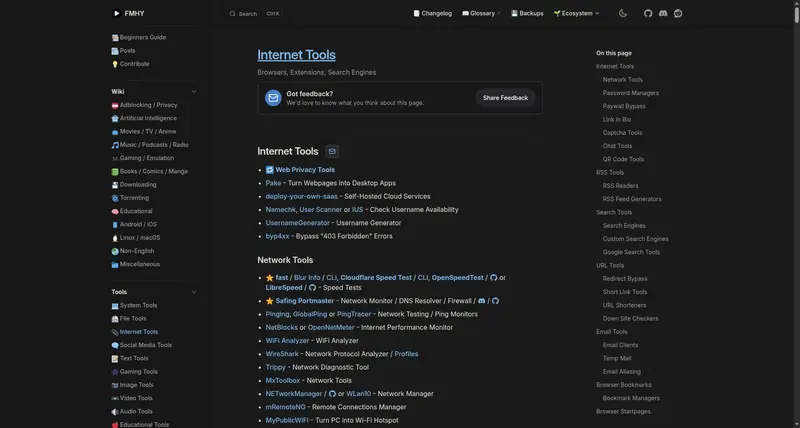Open the Discord icon in the top bar
Screen dimensions: 800x428
[x=663, y=13]
